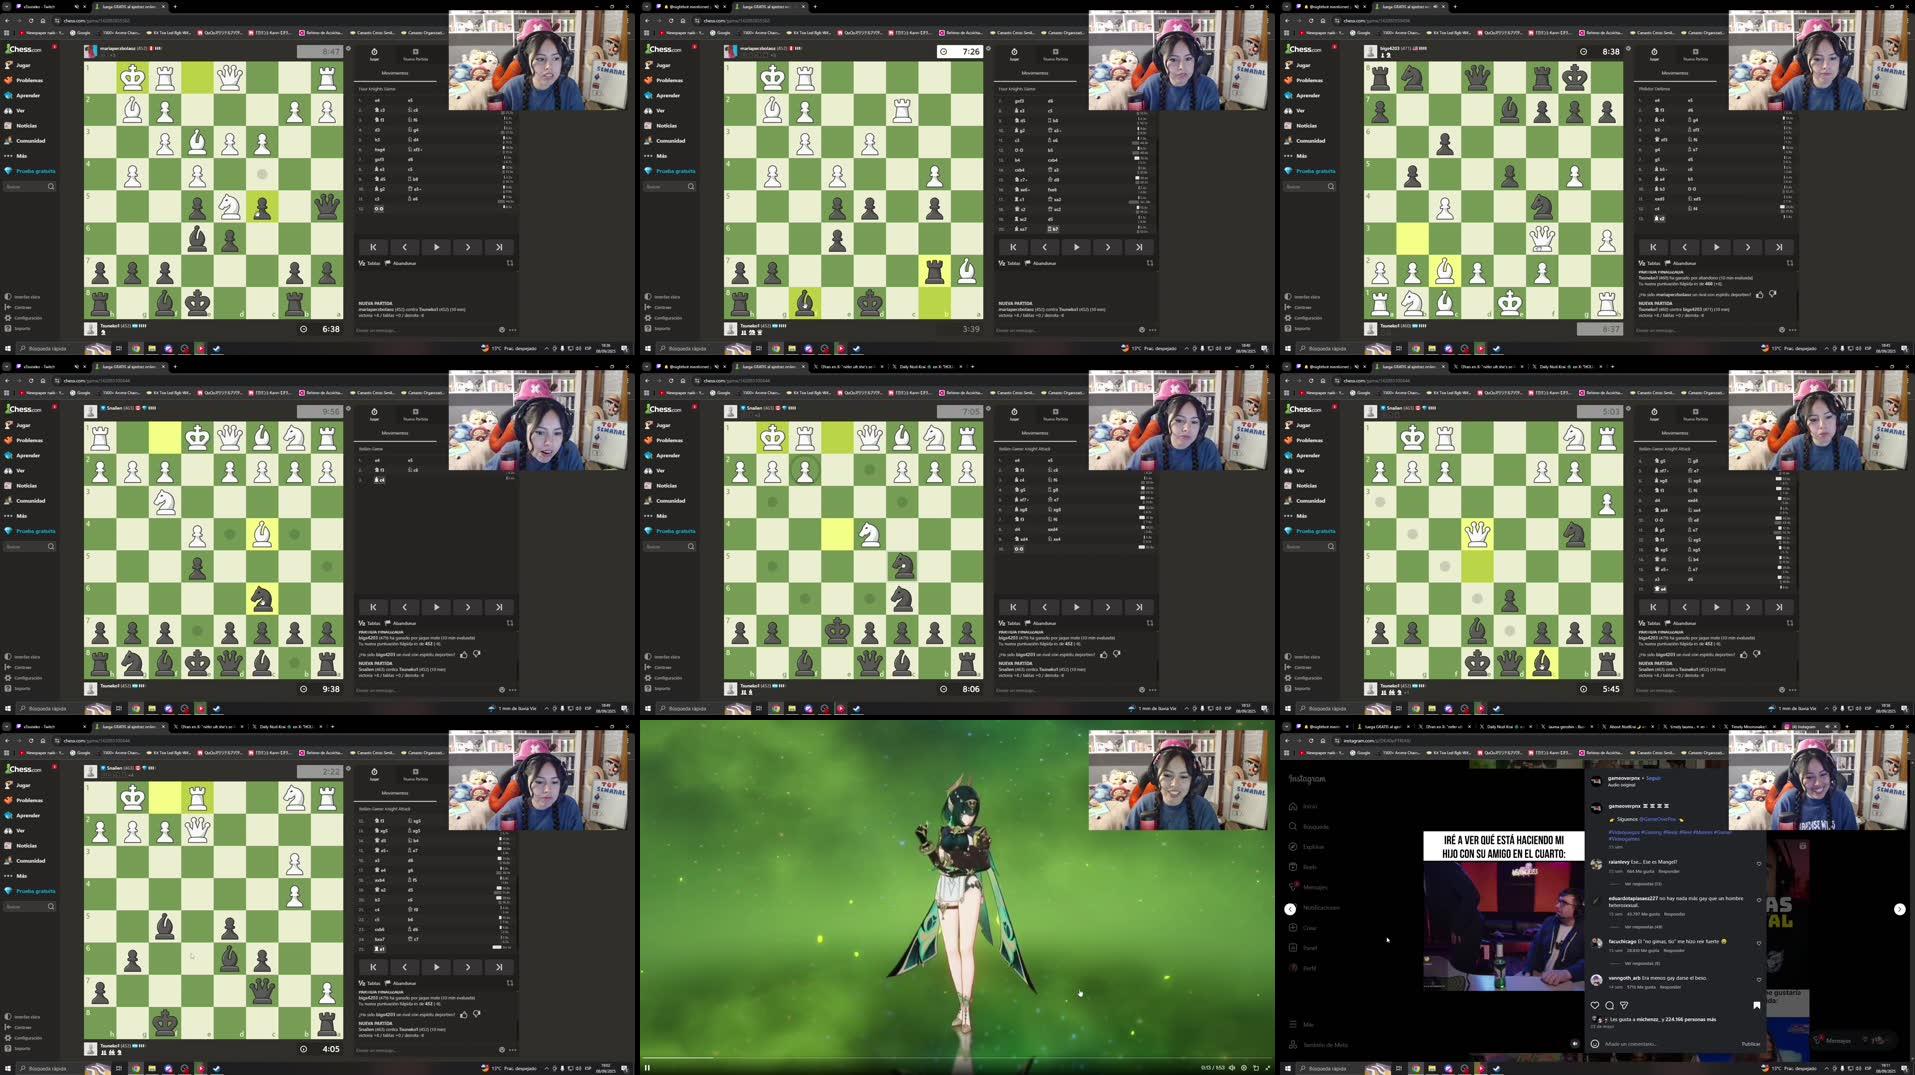This screenshot has height=1075, width=1915.
Task: Like raianlevy's comment with its small heart
Action: (1759, 863)
